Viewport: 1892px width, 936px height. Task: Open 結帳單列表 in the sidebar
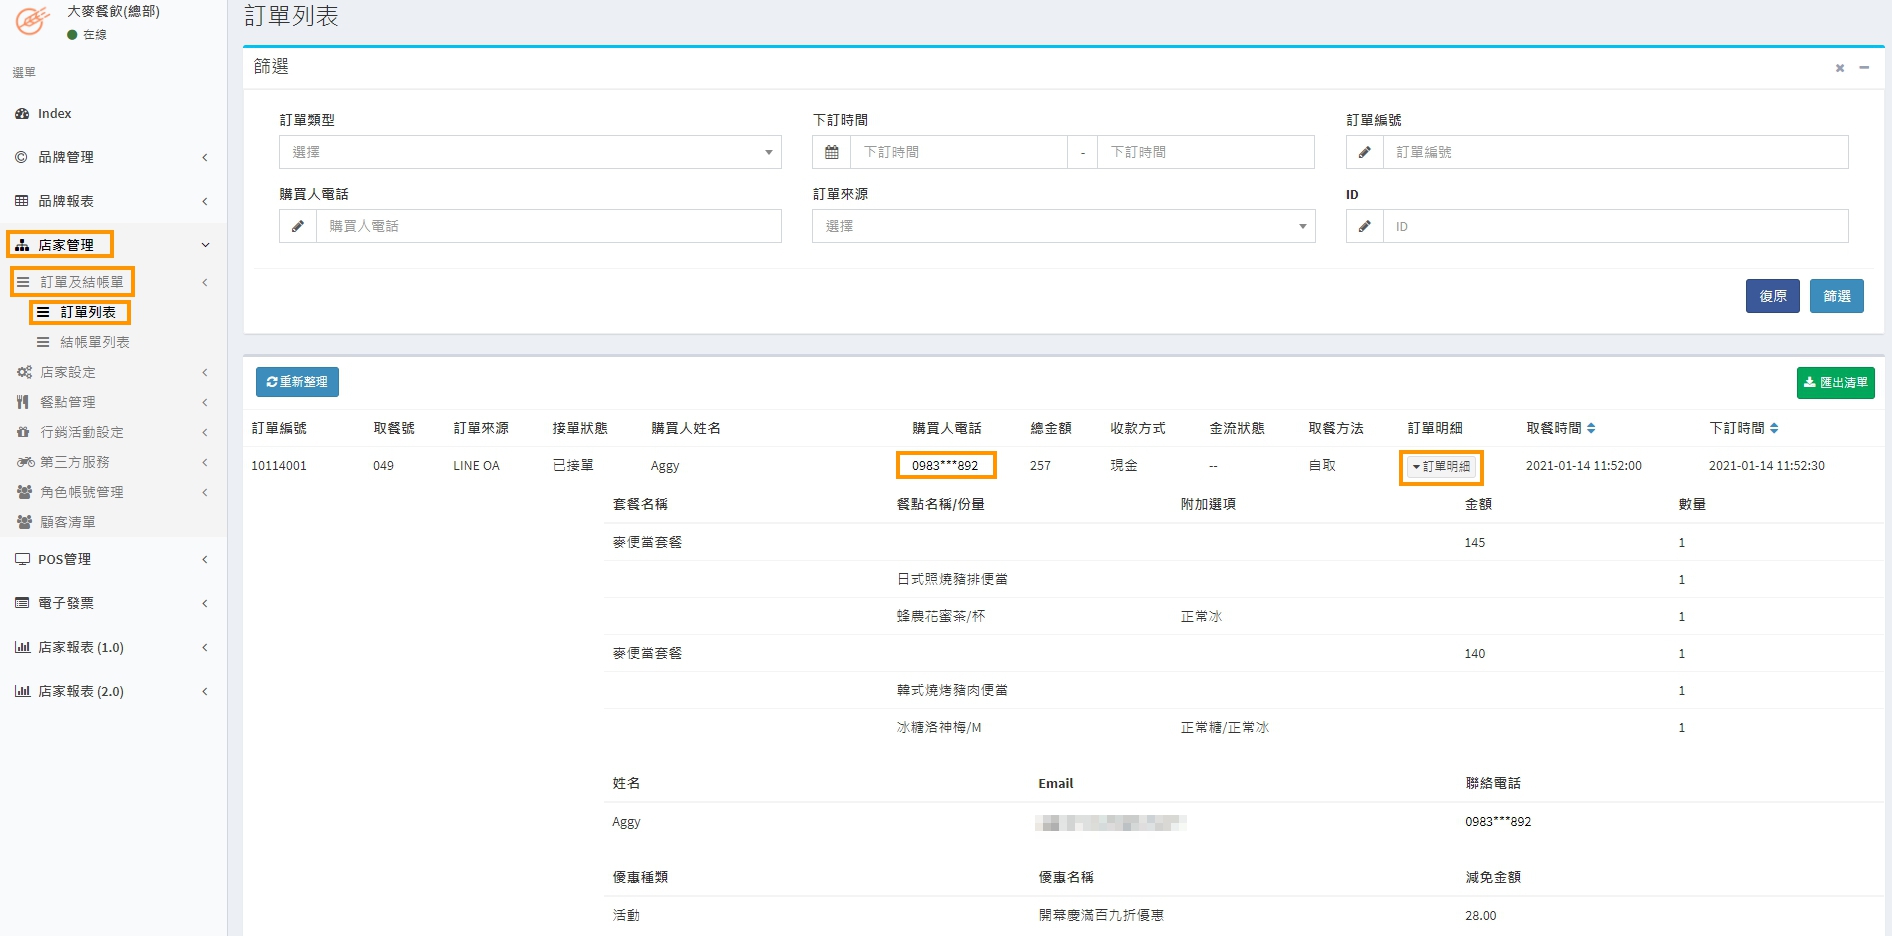(94, 342)
